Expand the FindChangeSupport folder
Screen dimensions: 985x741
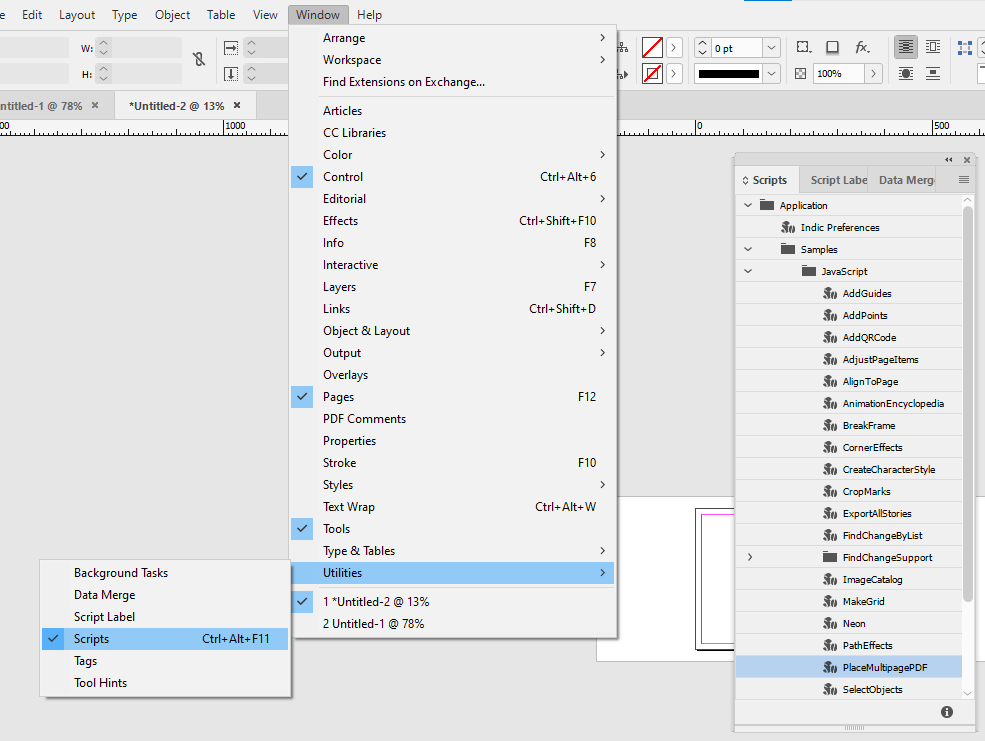(750, 558)
